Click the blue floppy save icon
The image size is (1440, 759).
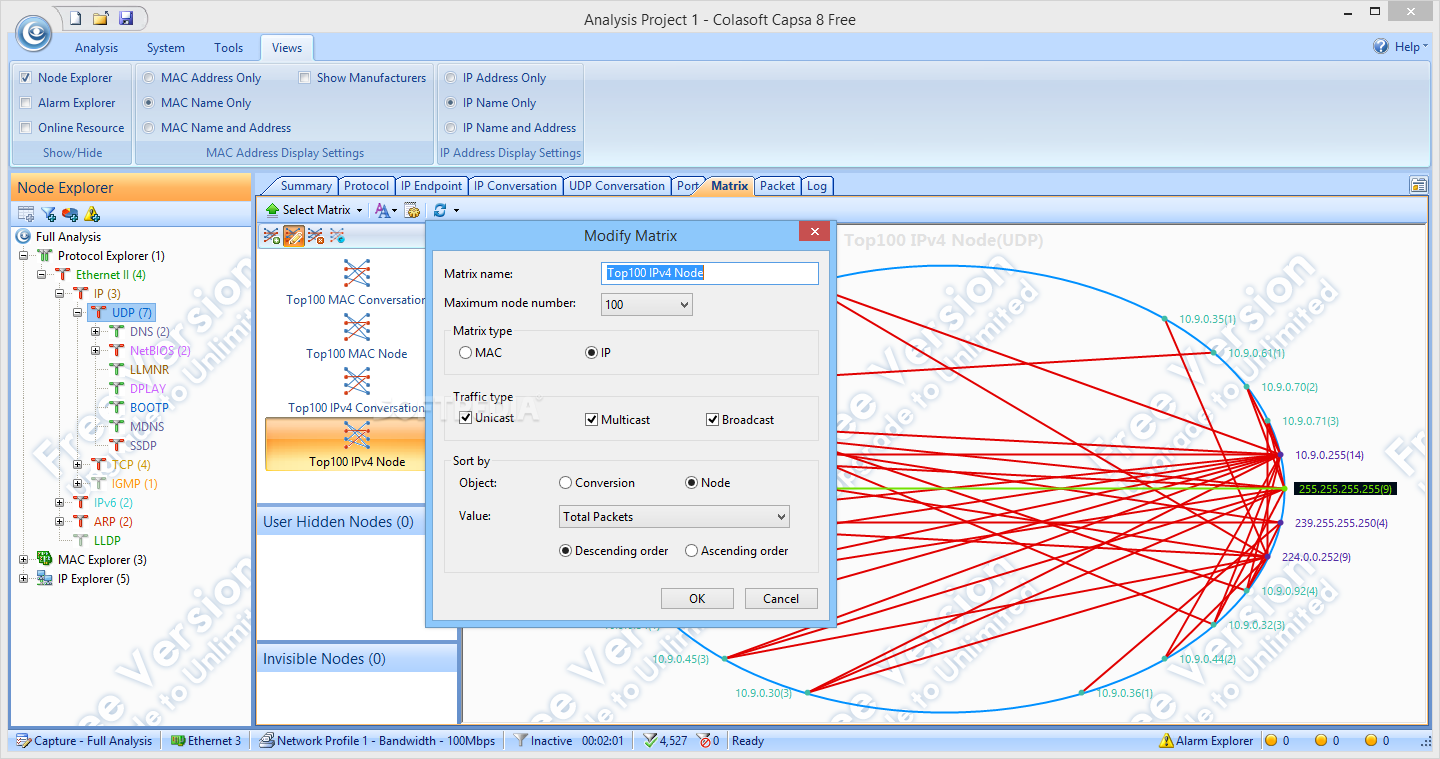point(126,18)
